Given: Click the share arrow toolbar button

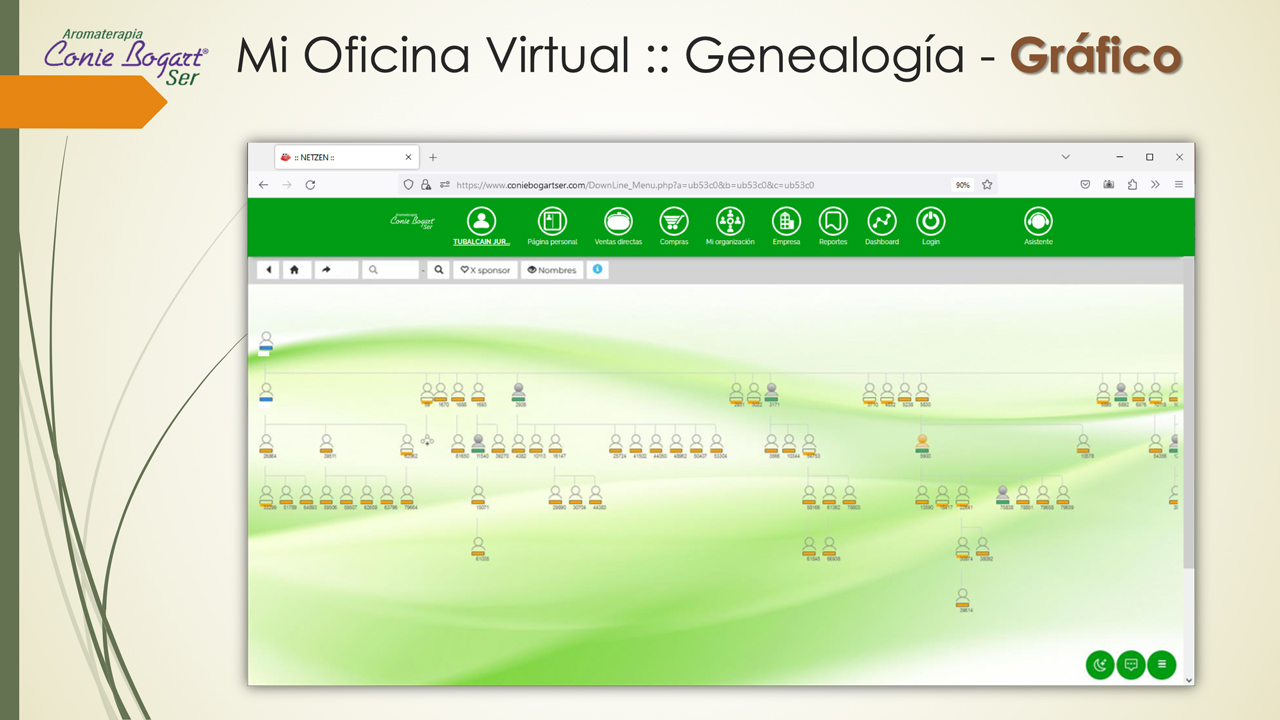Looking at the screenshot, I should 336,270.
